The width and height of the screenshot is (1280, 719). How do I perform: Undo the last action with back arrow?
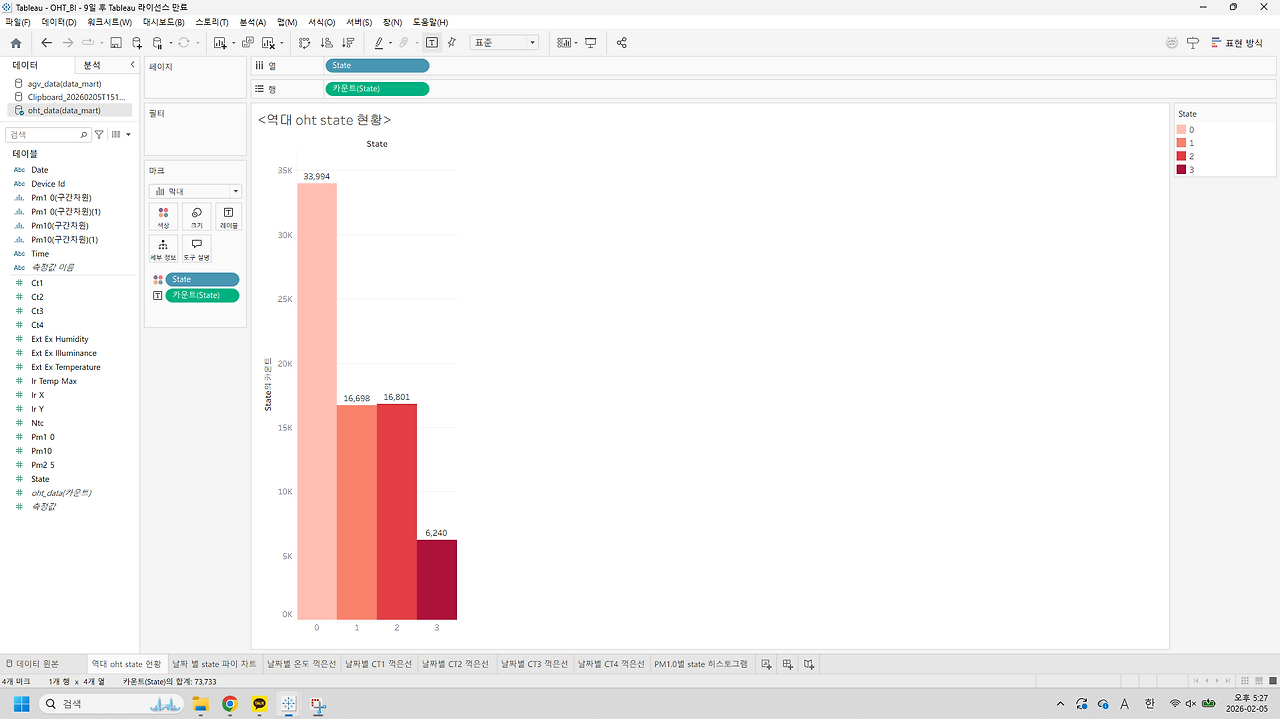[x=46, y=43]
